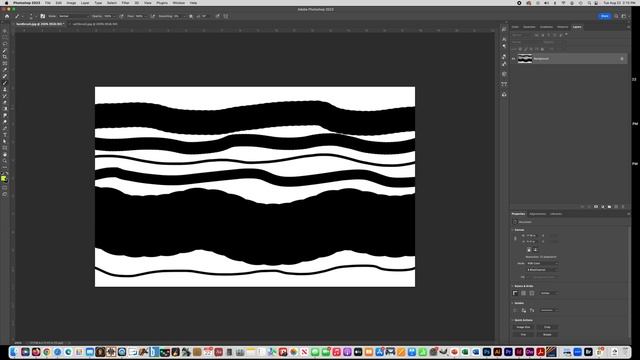Toggle pressure for size
The image size is (640, 360).
coord(217,16)
